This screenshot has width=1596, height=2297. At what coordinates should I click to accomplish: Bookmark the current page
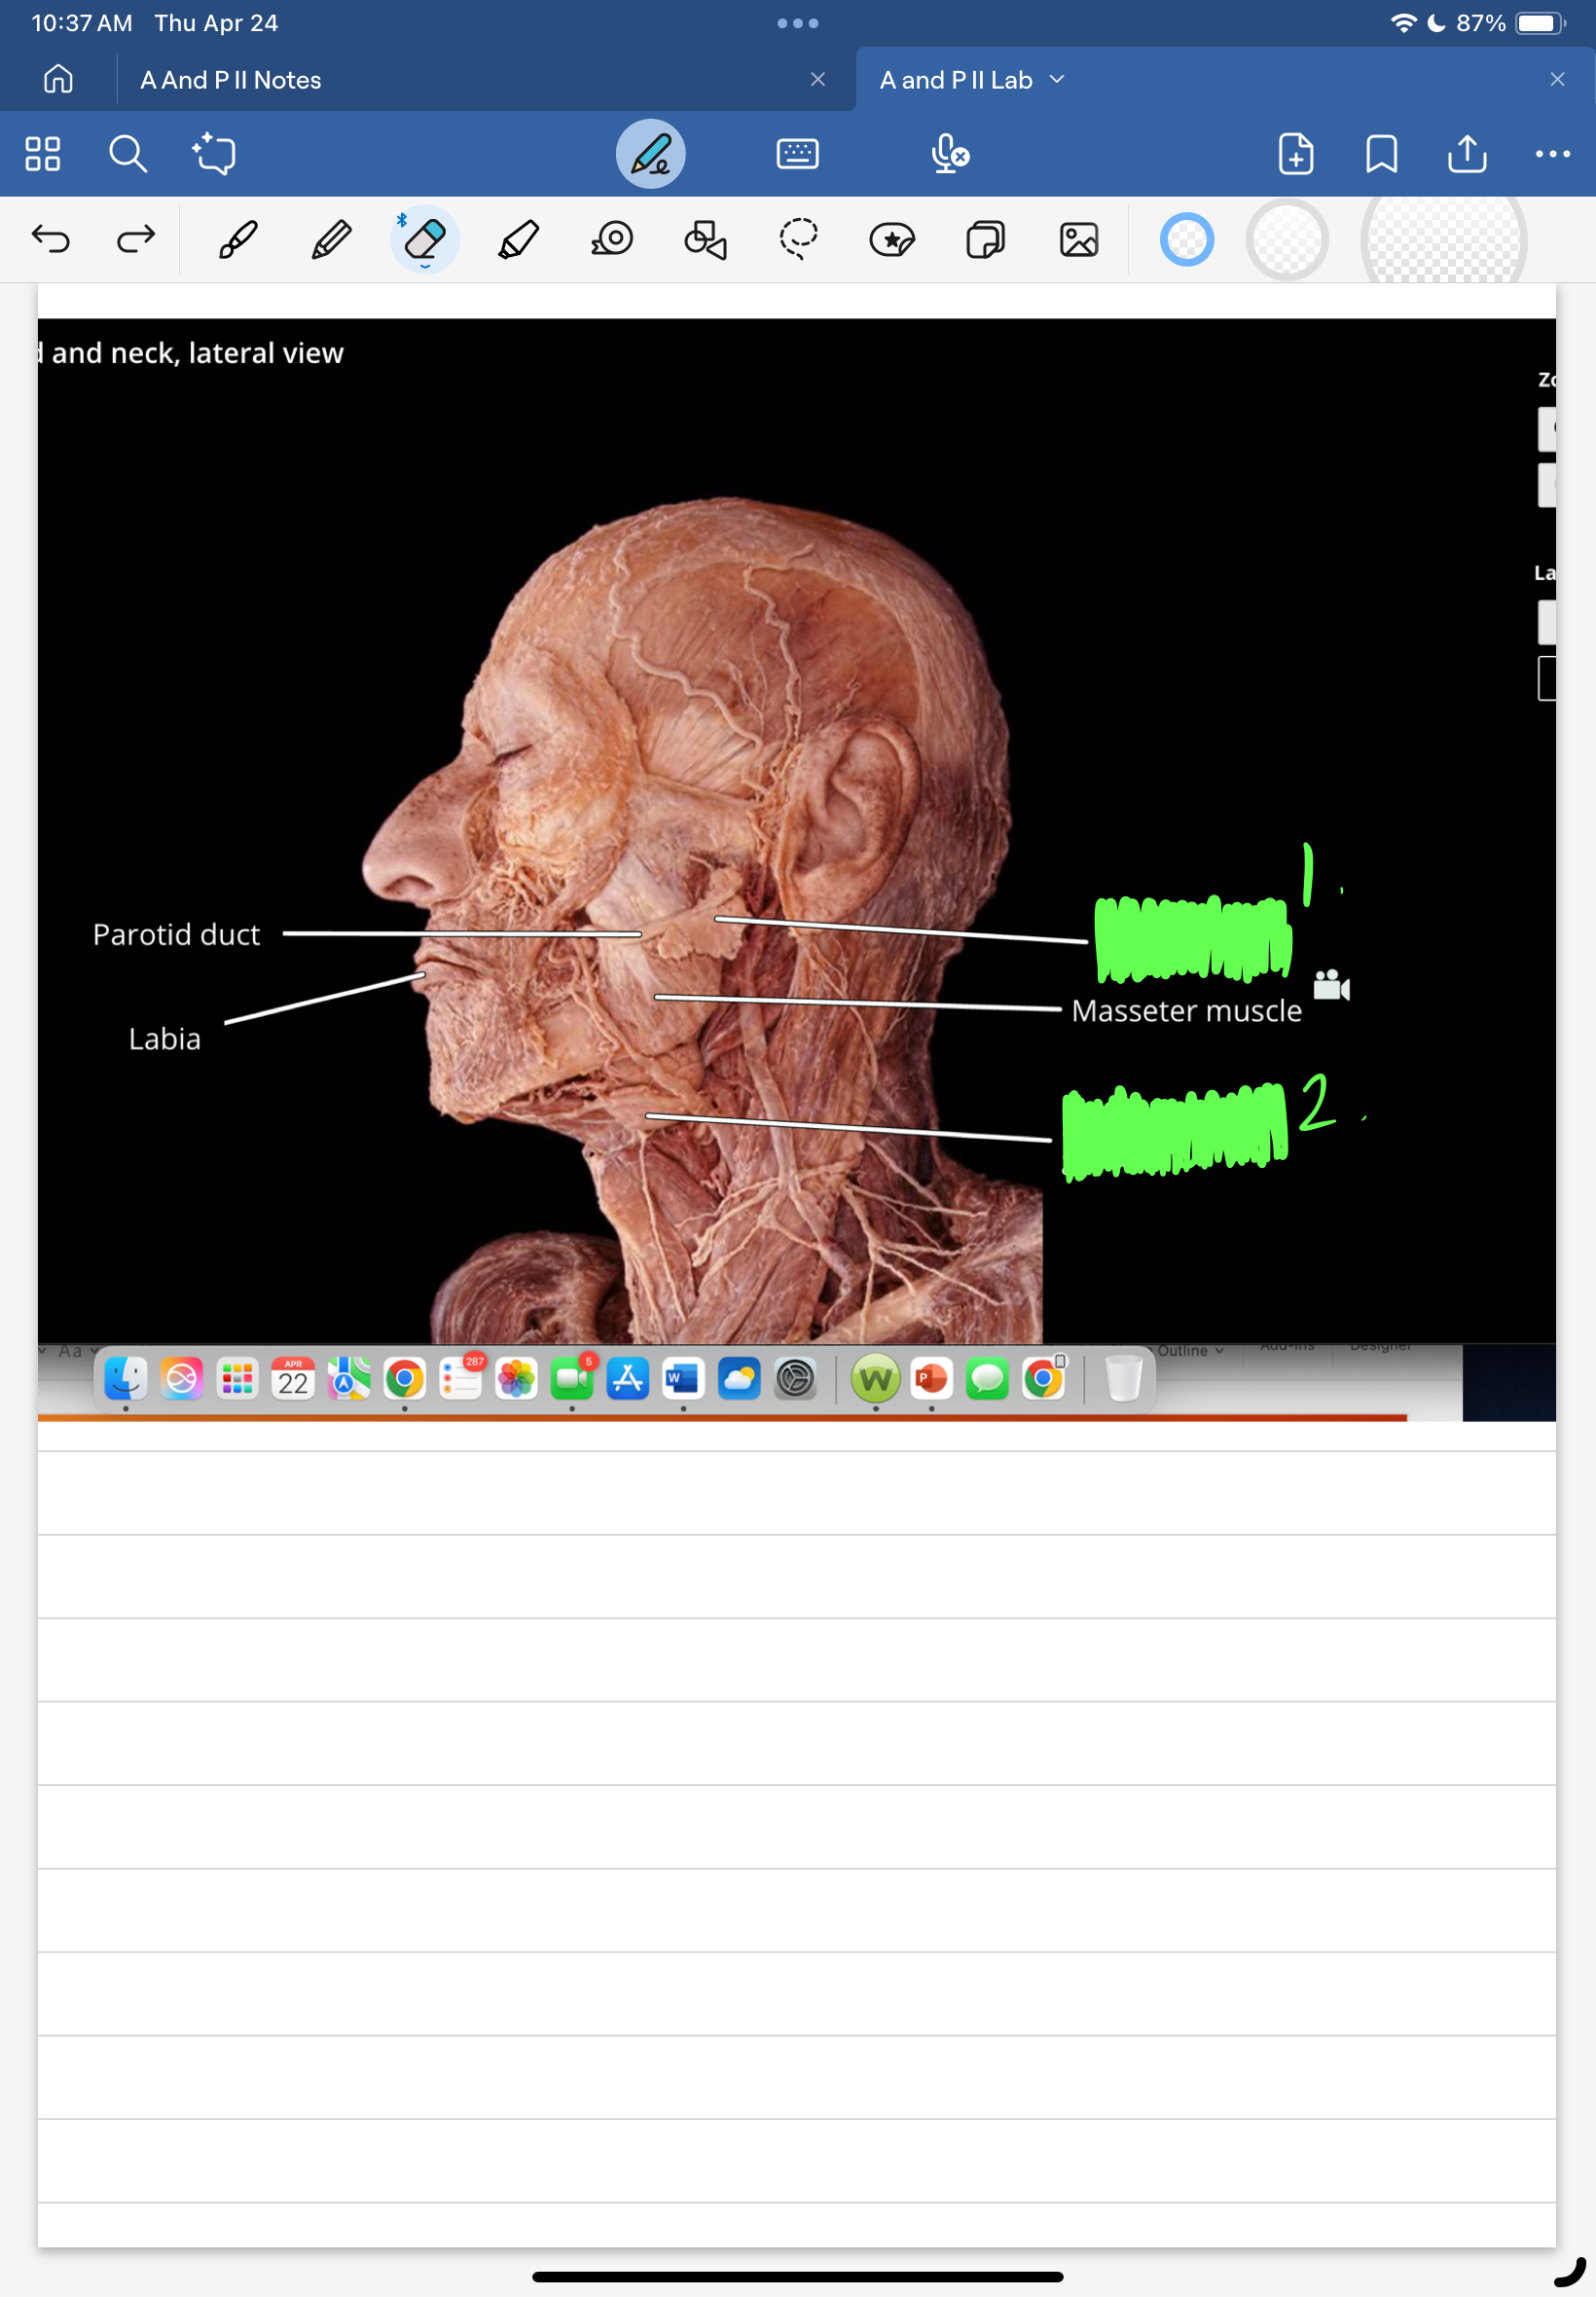pos(1380,154)
